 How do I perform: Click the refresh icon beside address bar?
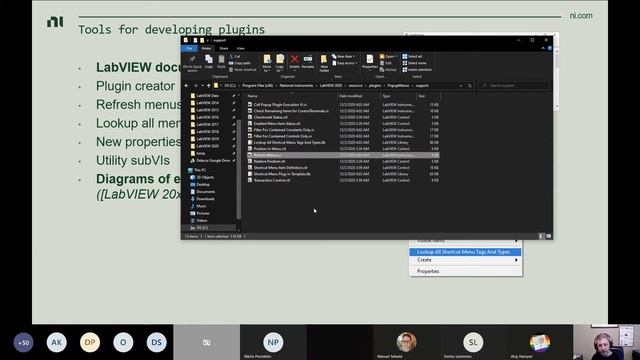(x=470, y=86)
